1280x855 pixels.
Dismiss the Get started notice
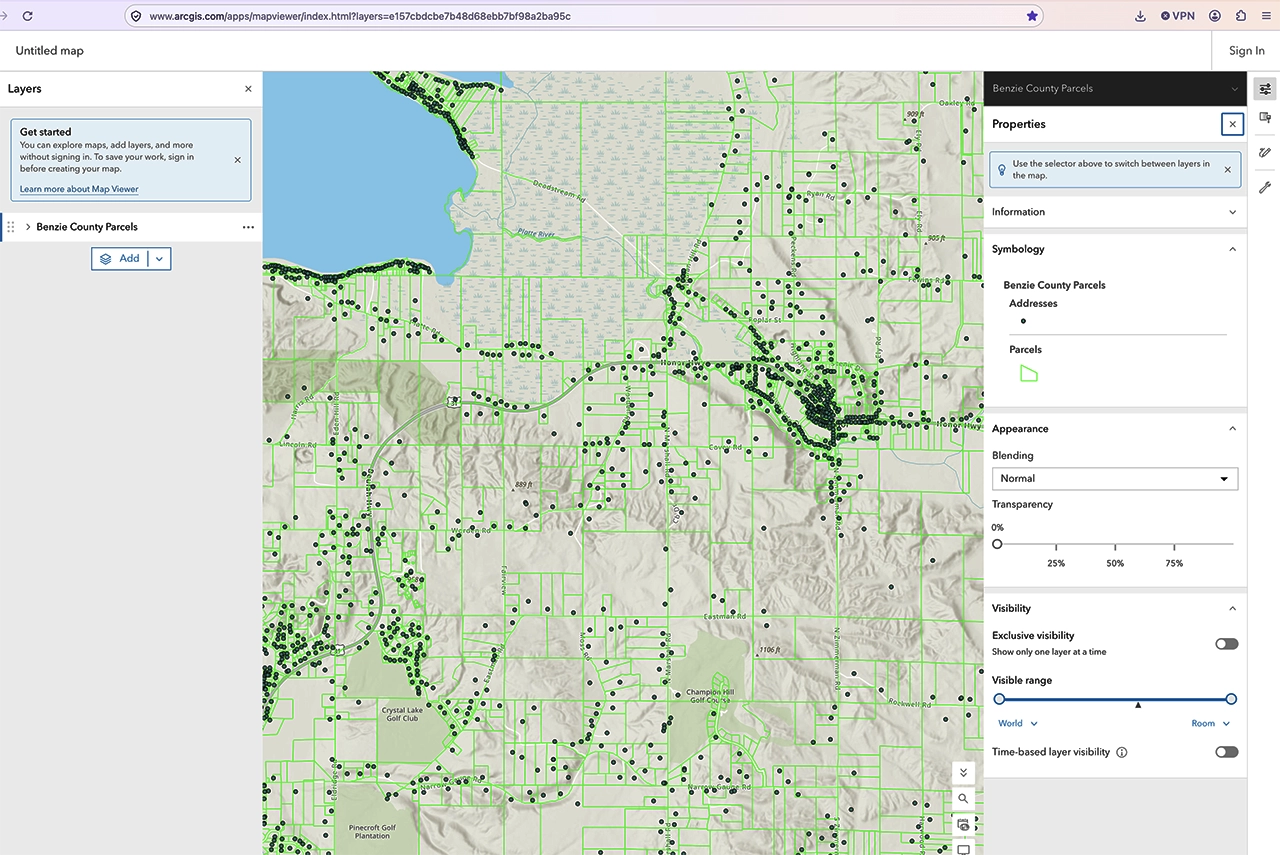point(237,160)
